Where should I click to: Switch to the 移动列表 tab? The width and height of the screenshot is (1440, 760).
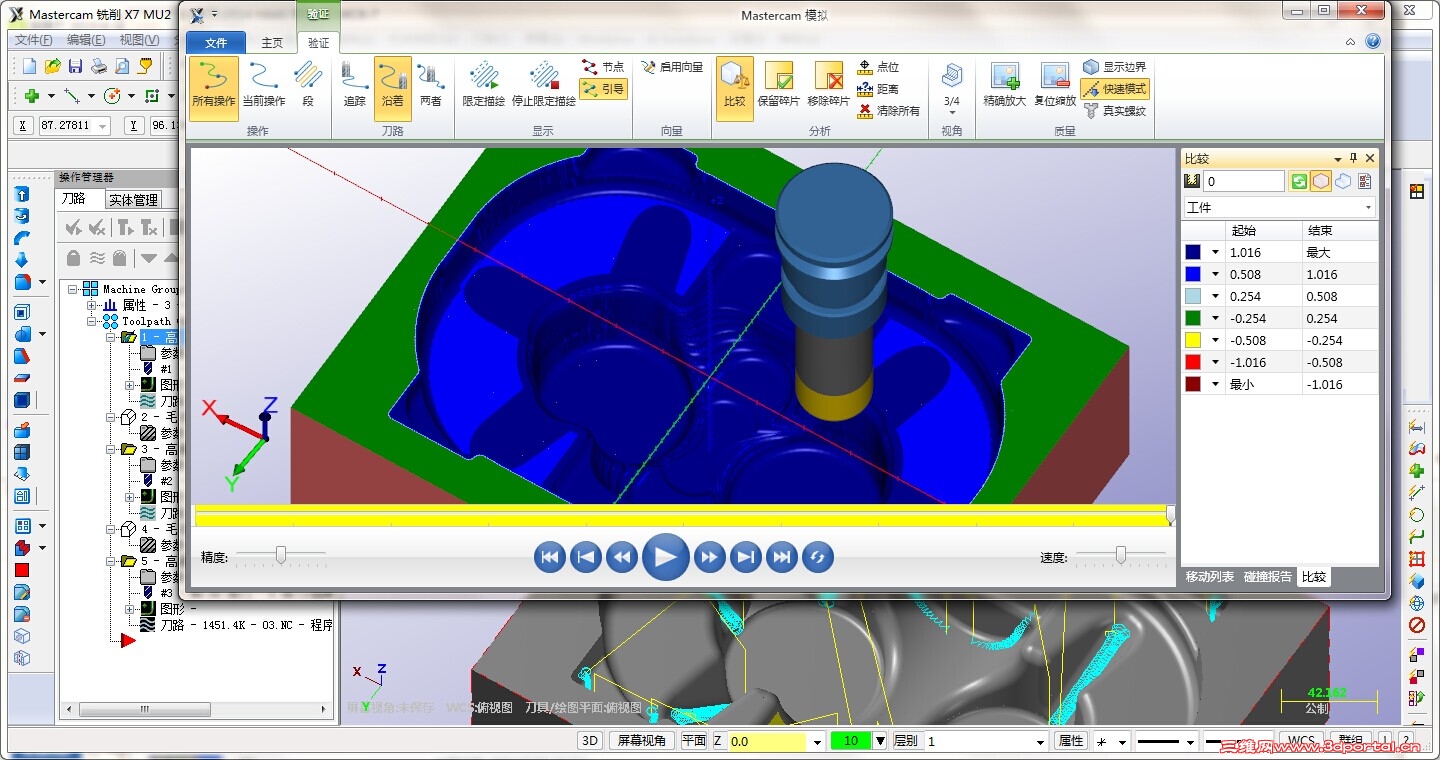(x=1210, y=577)
